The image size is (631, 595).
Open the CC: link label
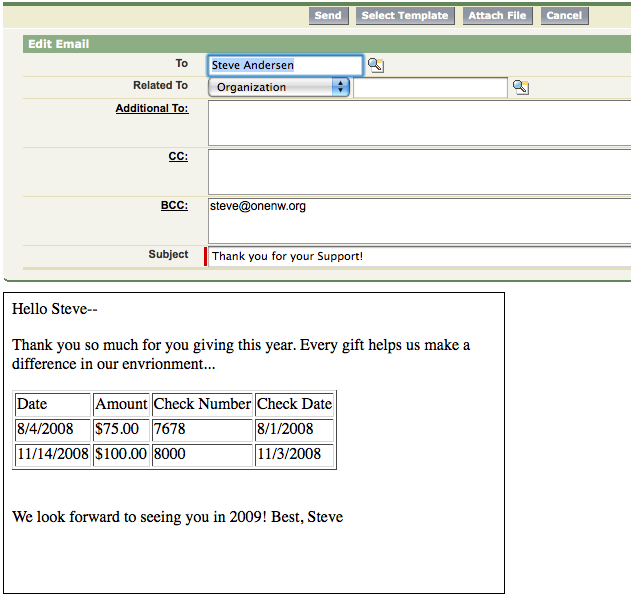pos(178,156)
